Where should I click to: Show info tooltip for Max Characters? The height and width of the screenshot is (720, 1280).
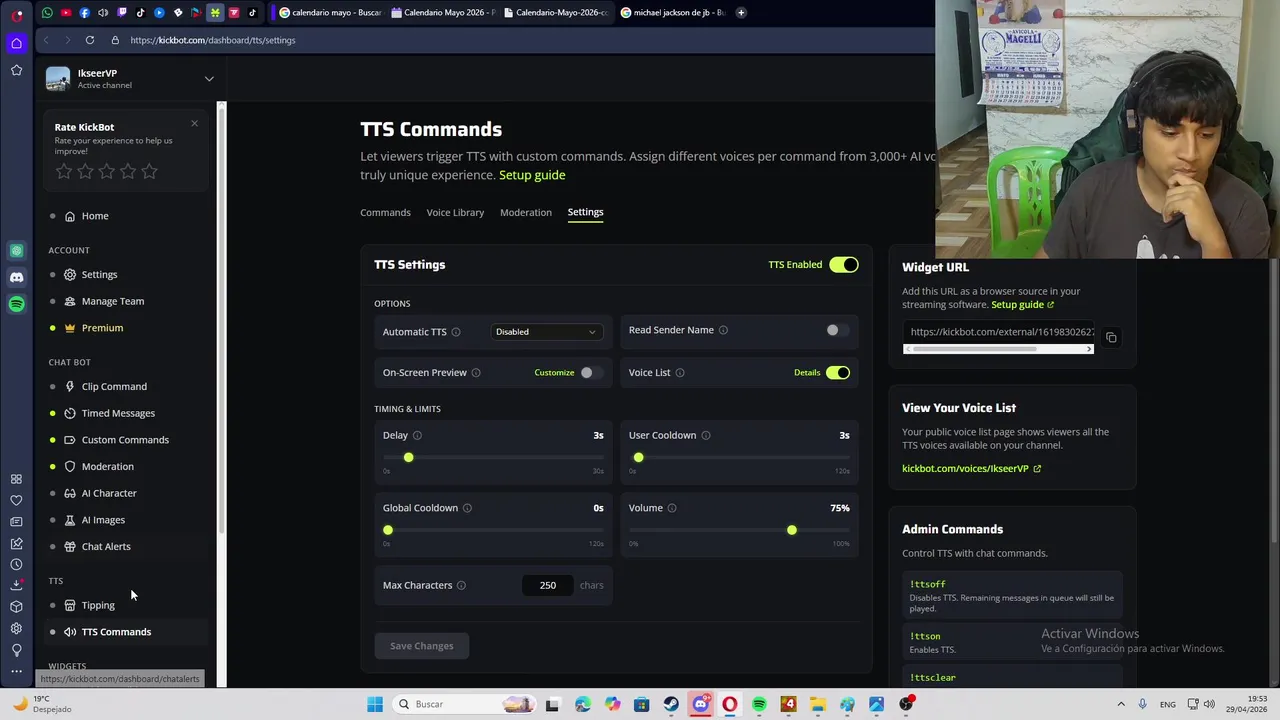point(461,585)
